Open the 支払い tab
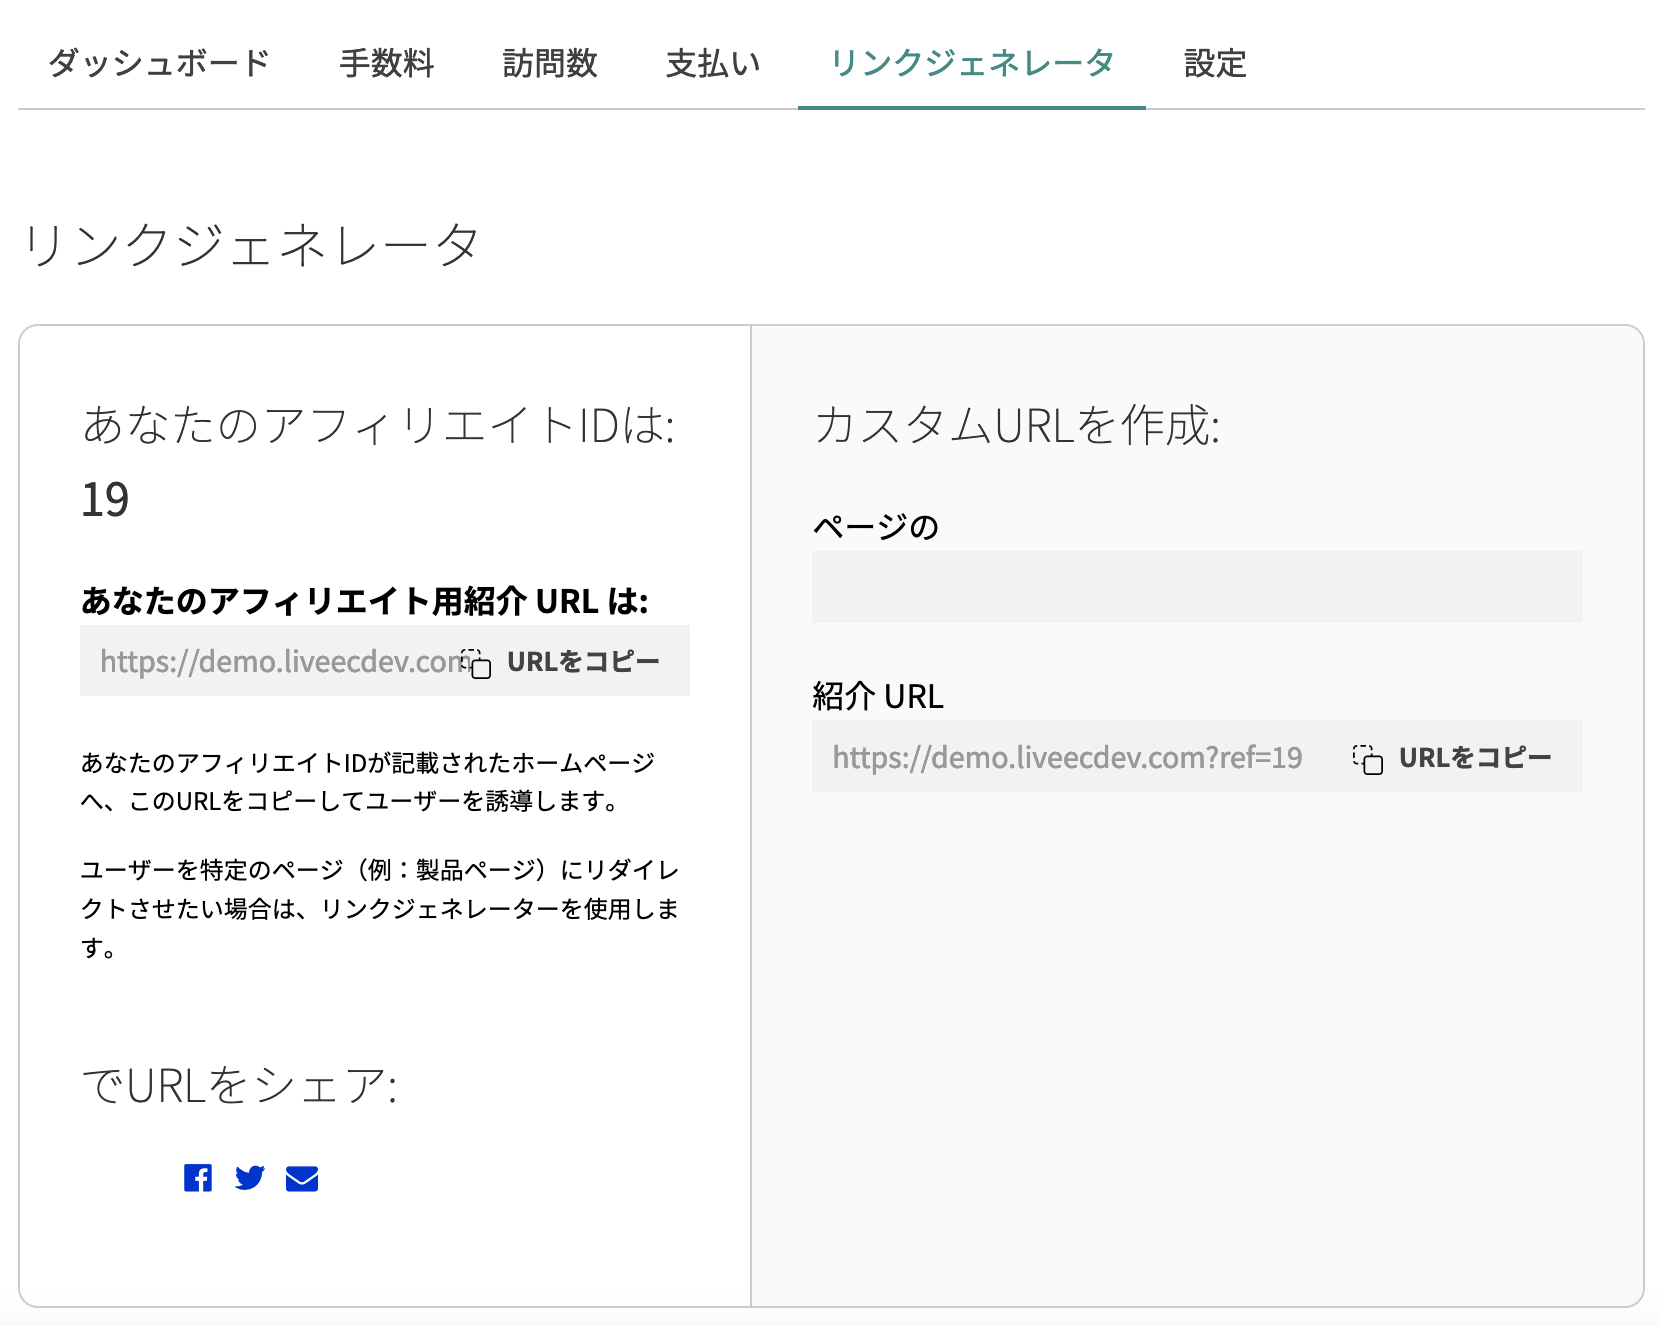 (x=713, y=64)
